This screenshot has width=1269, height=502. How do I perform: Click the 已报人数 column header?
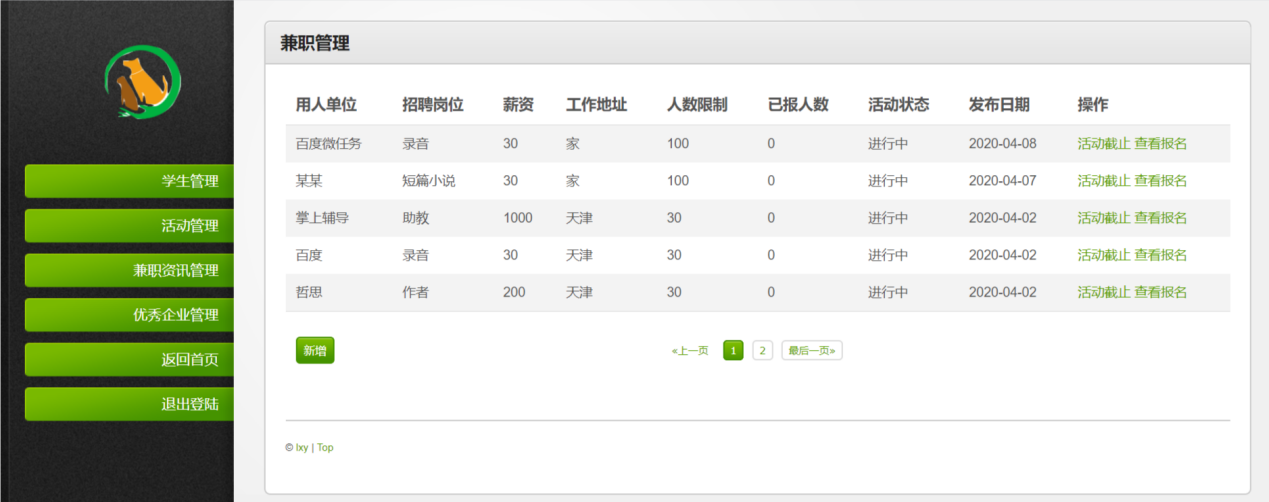(x=798, y=105)
